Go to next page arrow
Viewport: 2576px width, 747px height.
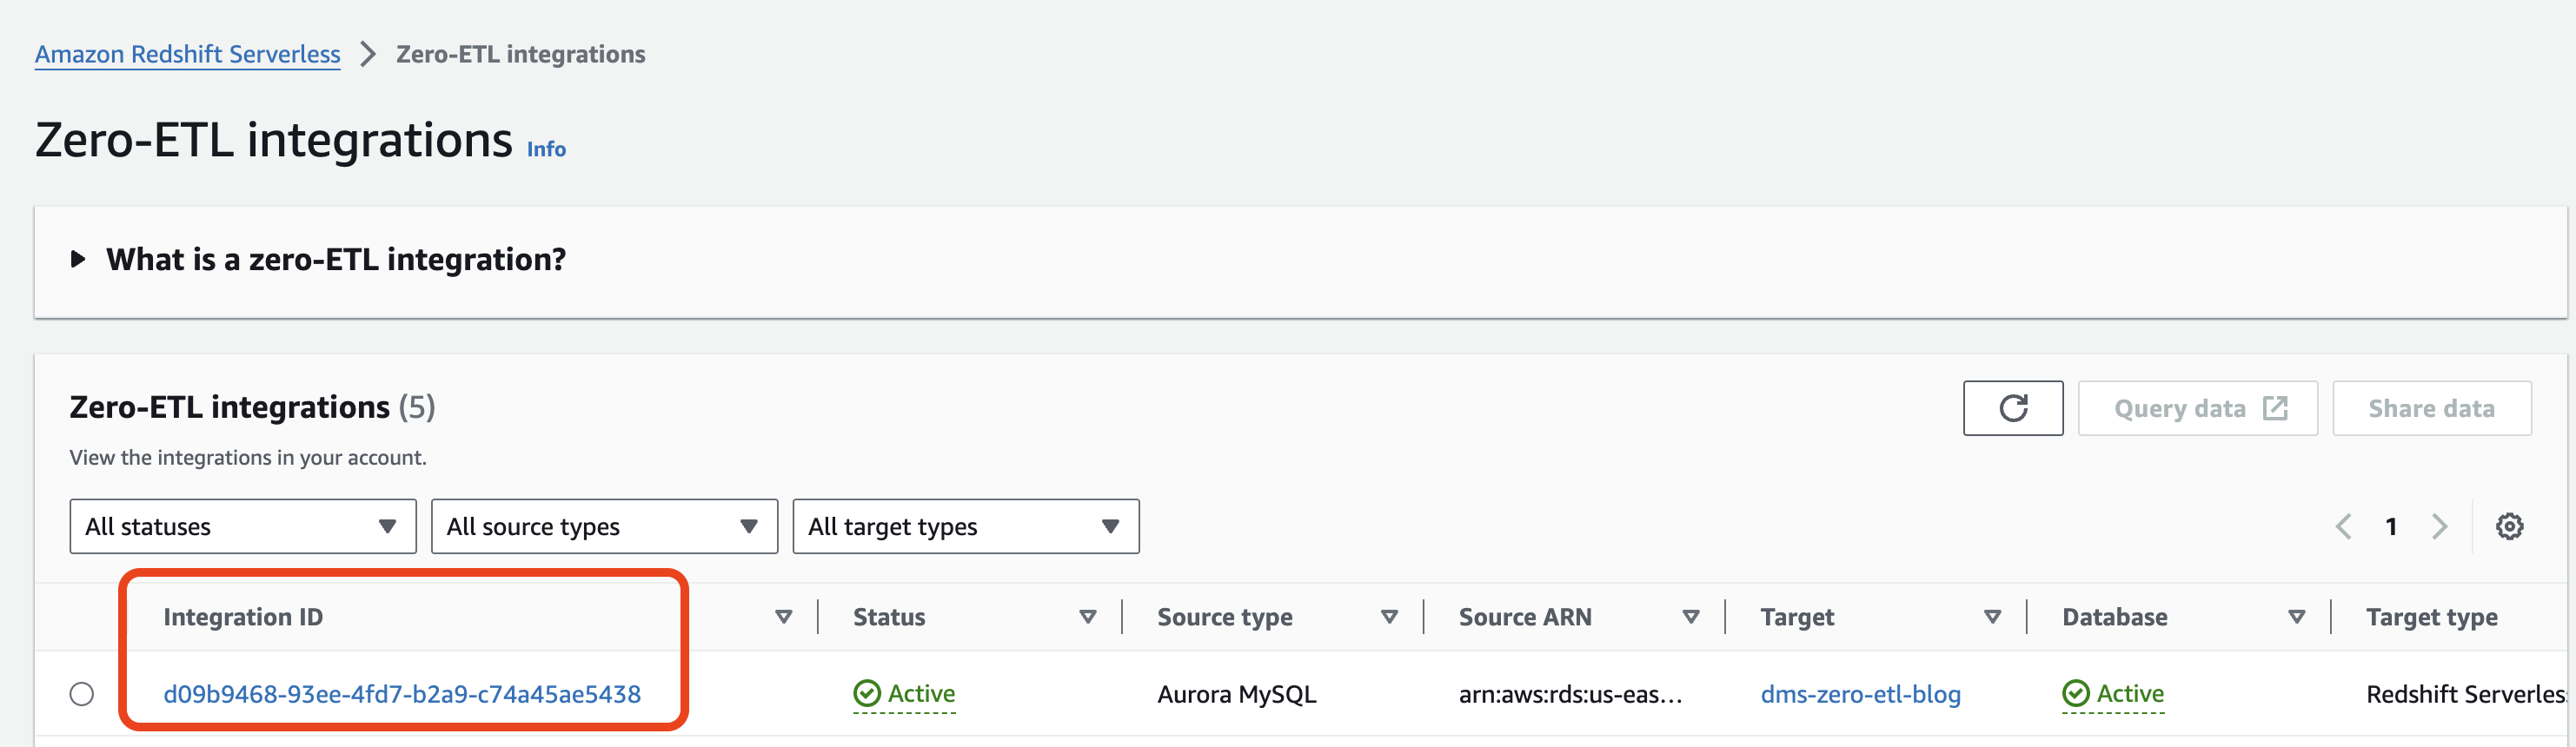pyautogui.click(x=2439, y=526)
